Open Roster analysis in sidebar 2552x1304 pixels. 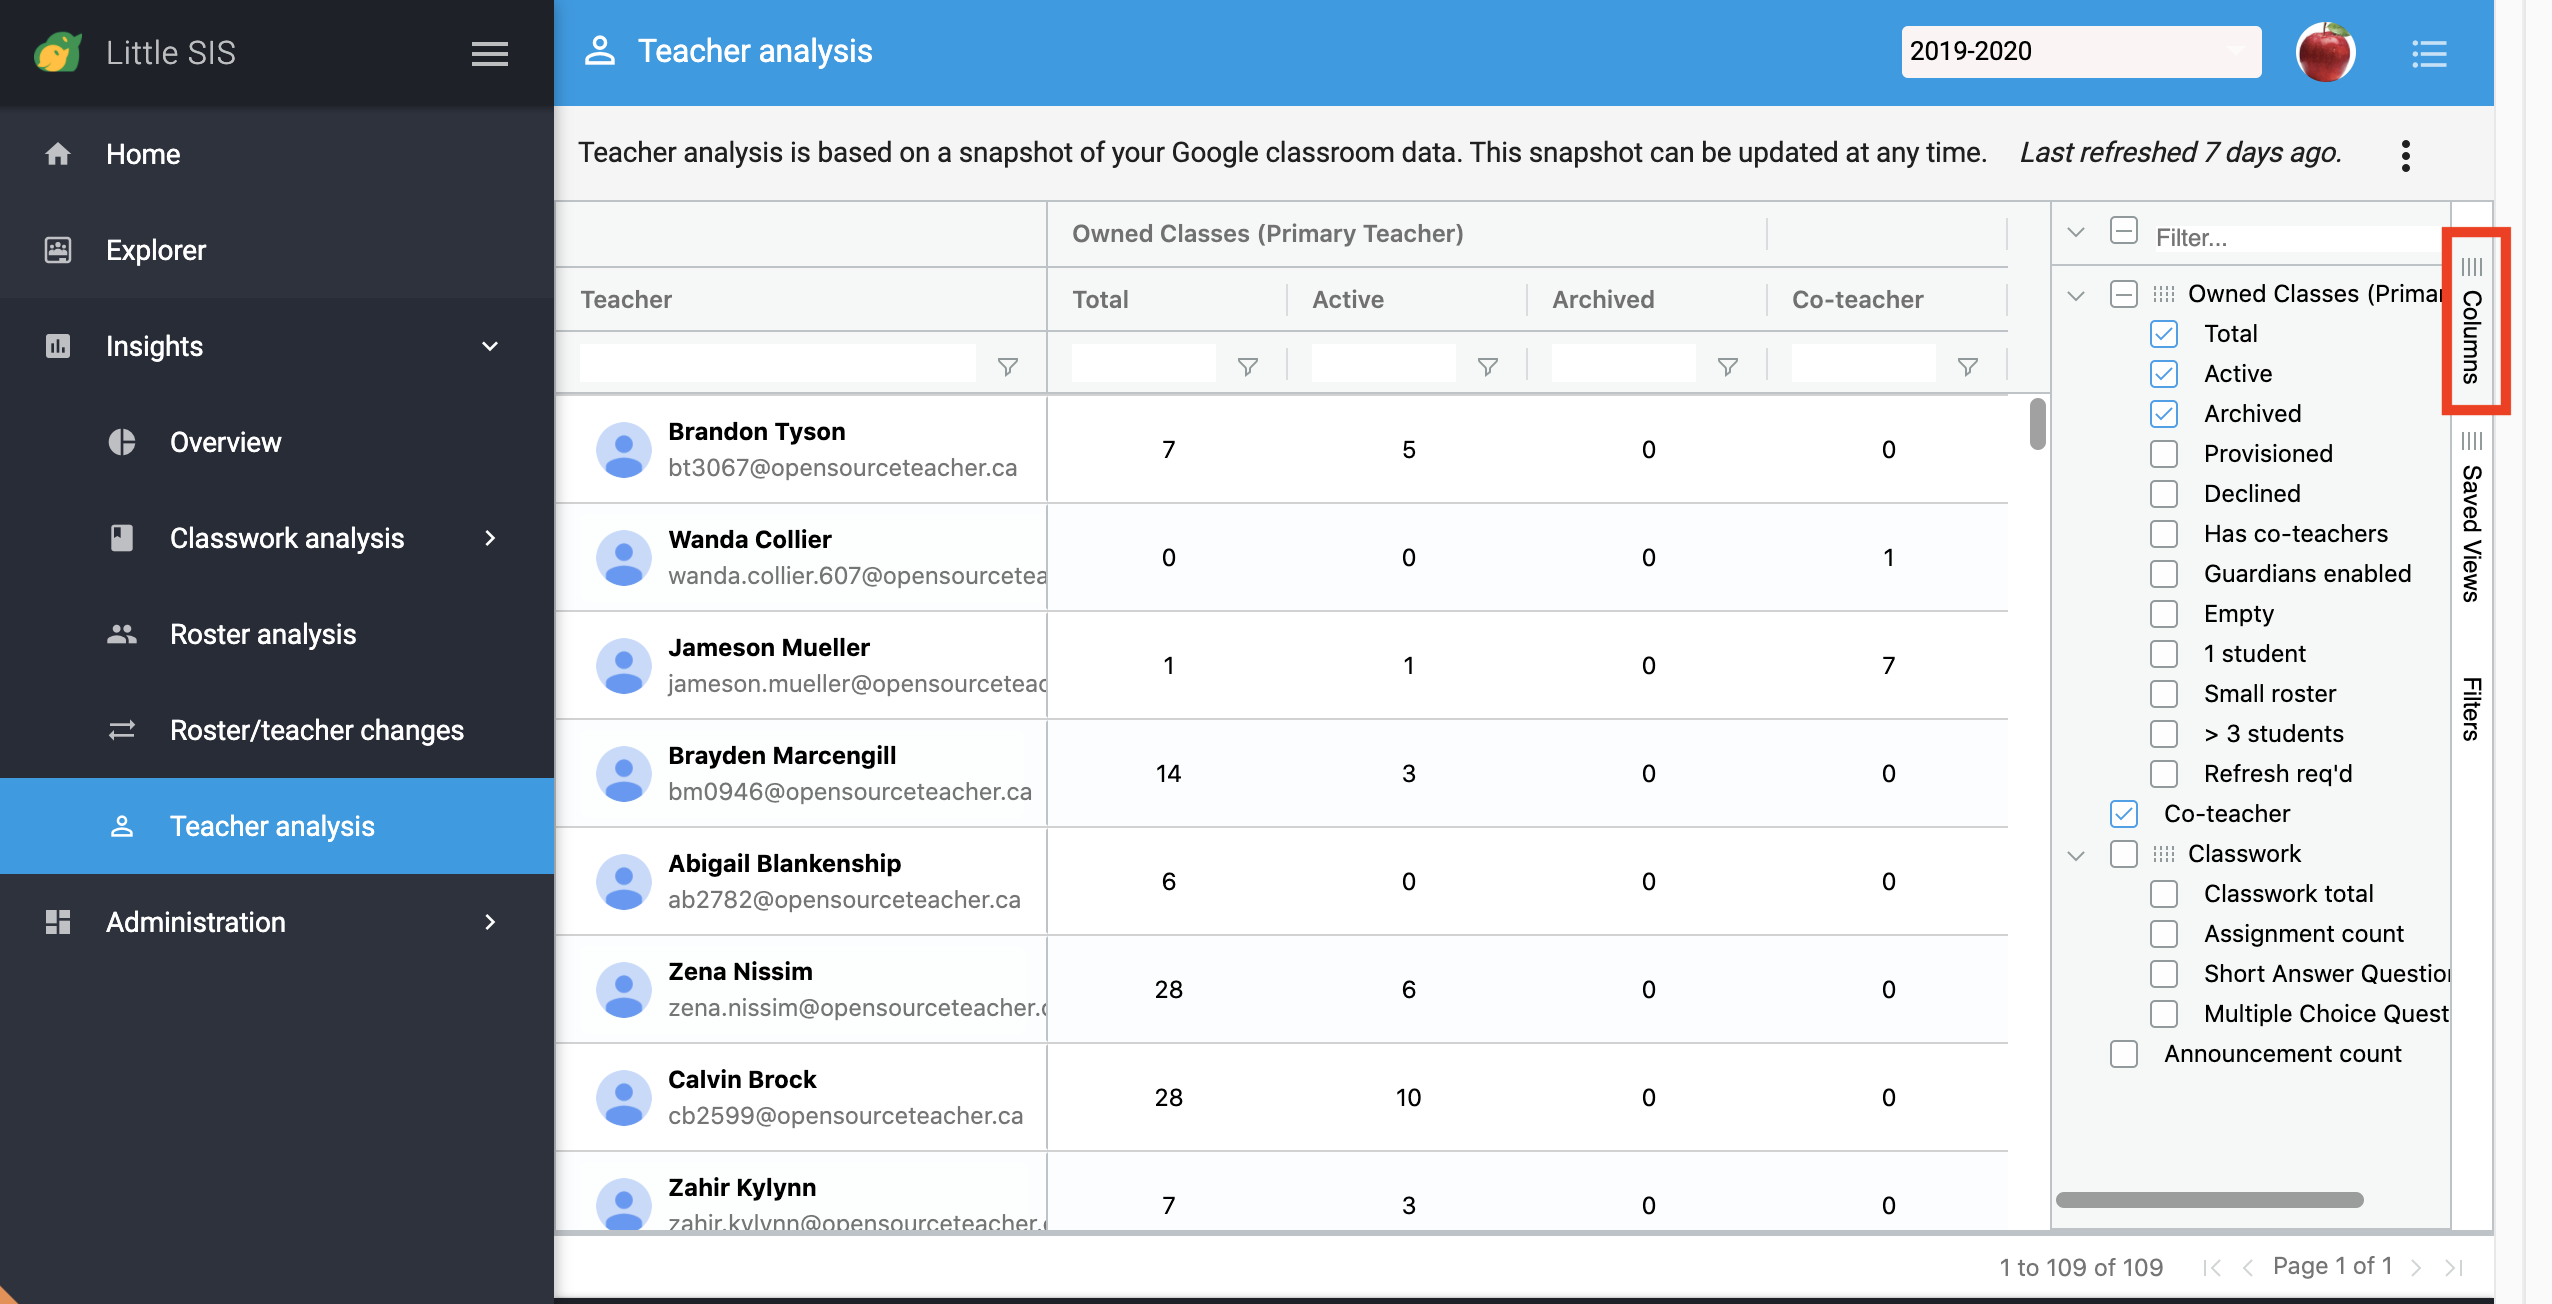(262, 634)
